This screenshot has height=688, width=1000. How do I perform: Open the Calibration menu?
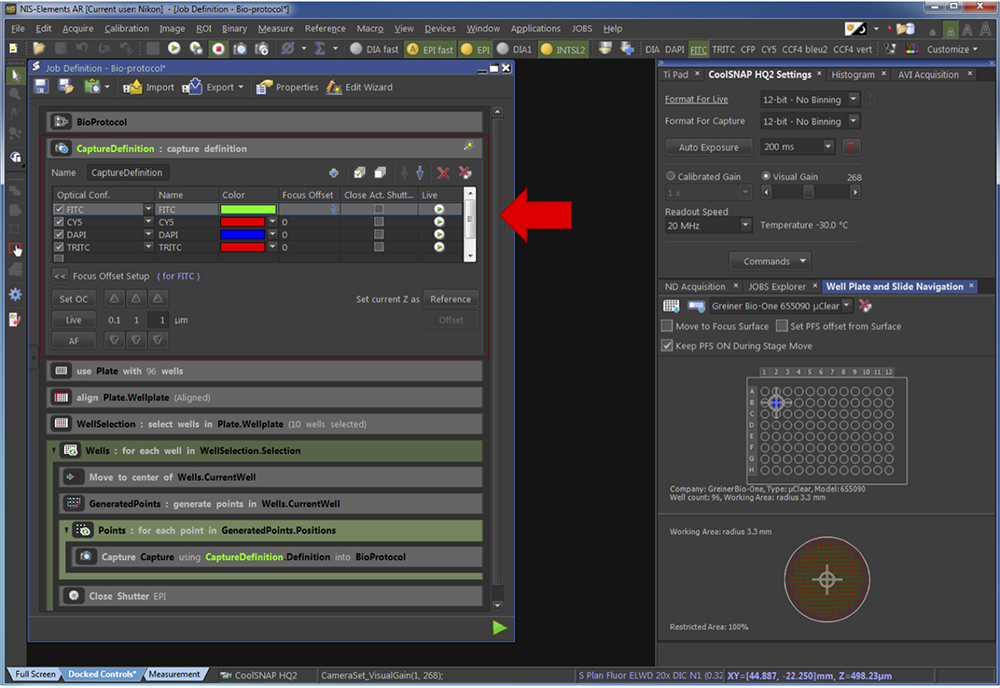pyautogui.click(x=126, y=29)
